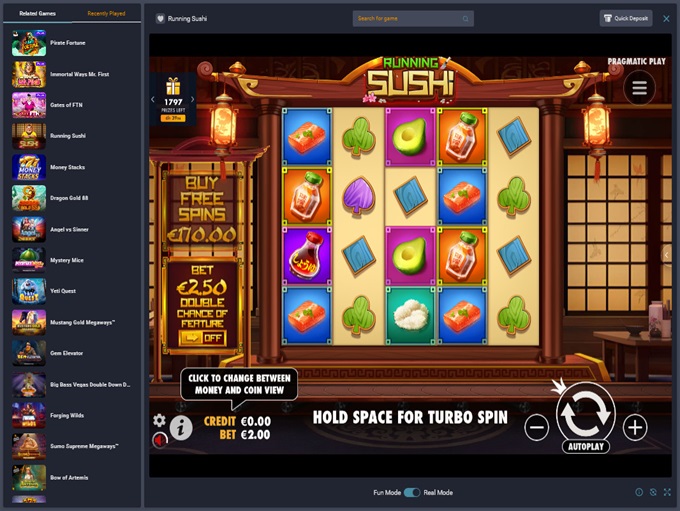680x511 pixels.
Task: Open the Money Stacks game thumbnail
Action: tap(29, 167)
